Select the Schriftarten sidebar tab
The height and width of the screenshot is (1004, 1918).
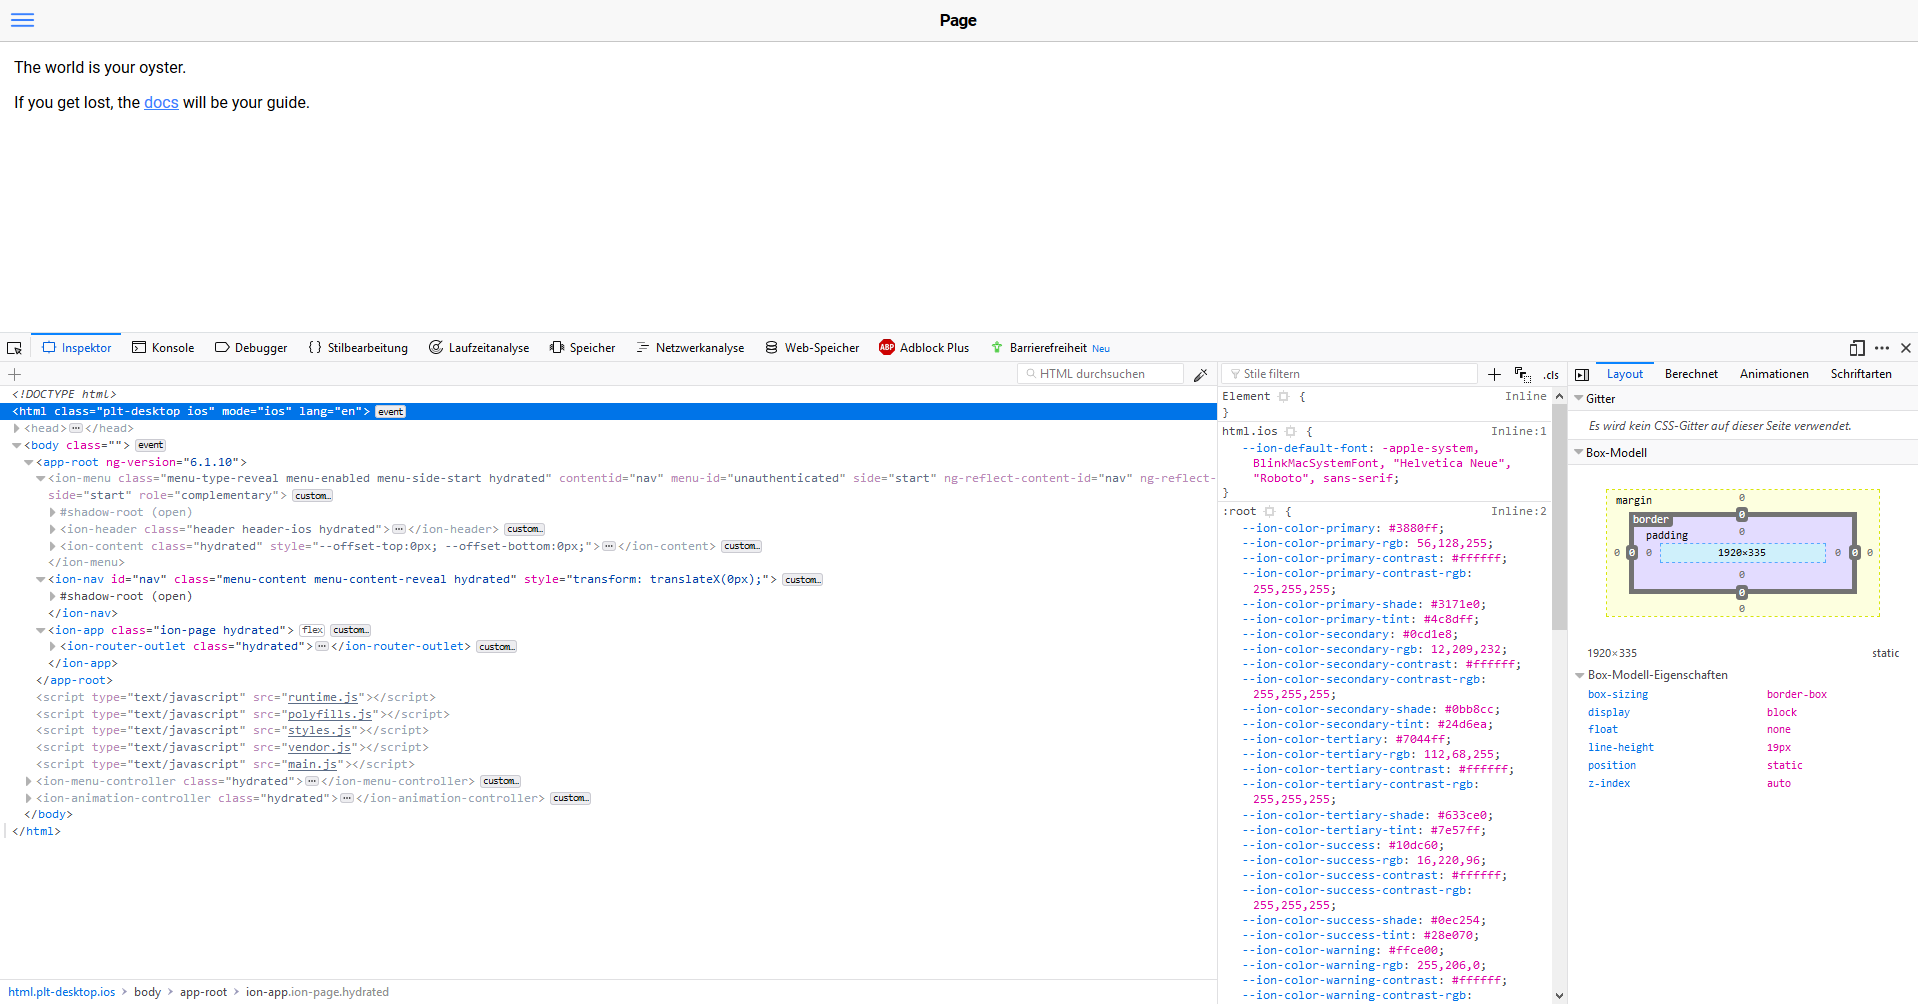pyautogui.click(x=1861, y=374)
